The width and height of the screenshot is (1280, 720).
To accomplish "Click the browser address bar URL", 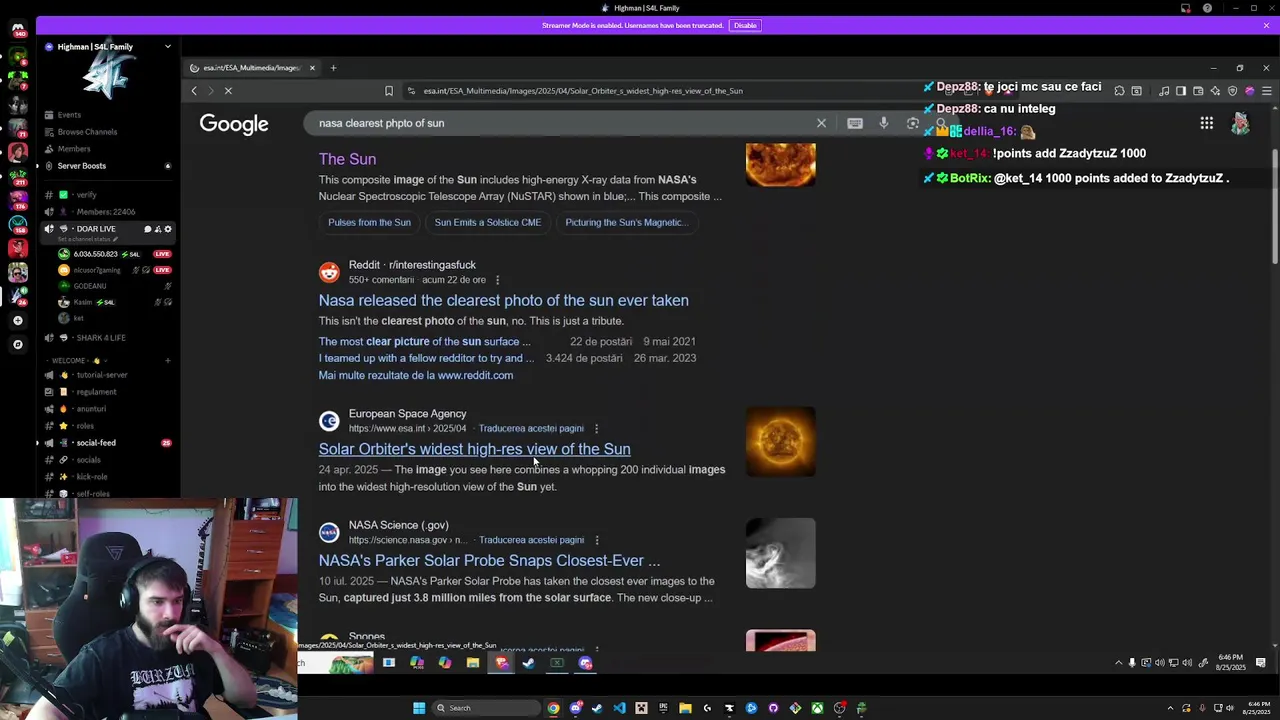I will (x=582, y=91).
